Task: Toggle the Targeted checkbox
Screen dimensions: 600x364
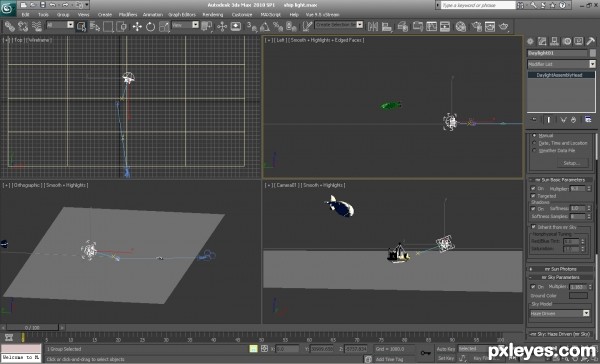Action: click(x=533, y=196)
